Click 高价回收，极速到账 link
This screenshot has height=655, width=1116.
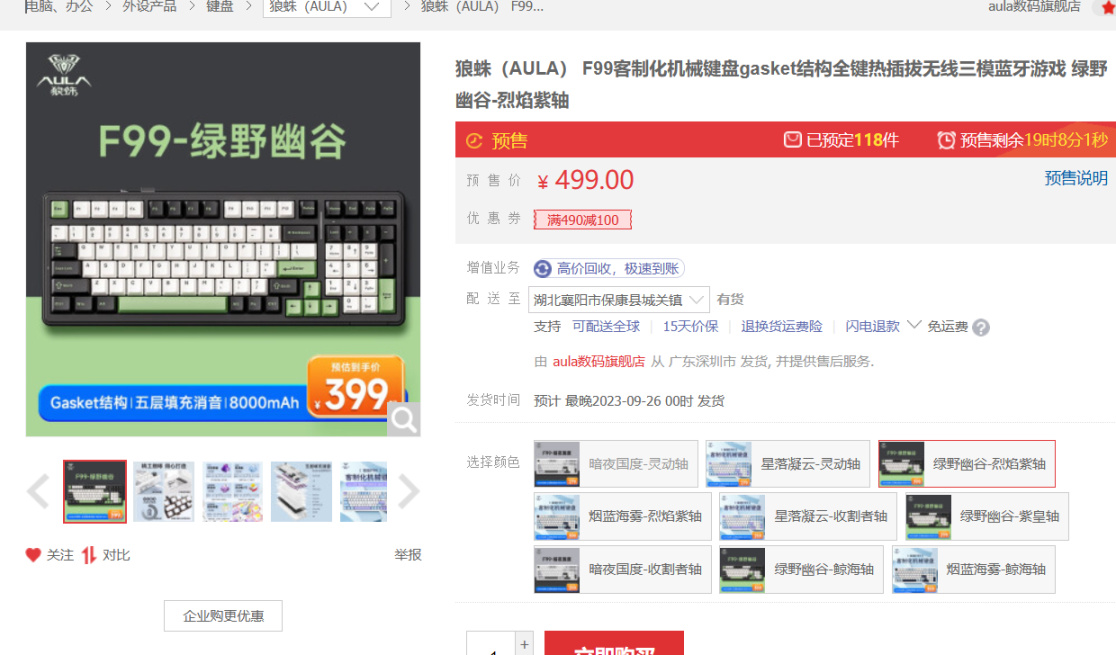(617, 268)
